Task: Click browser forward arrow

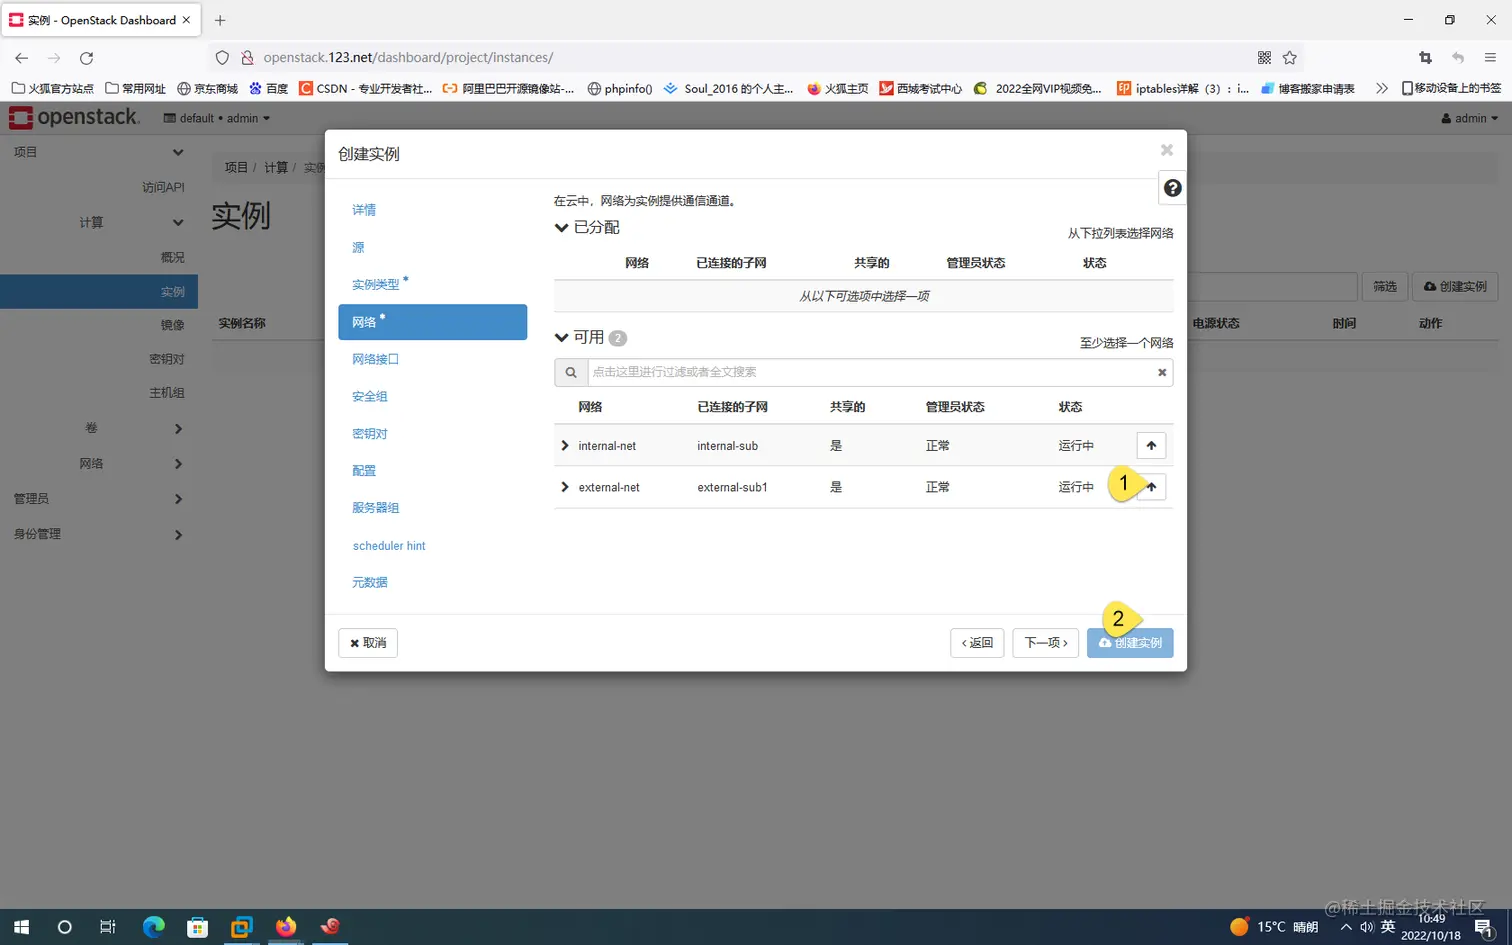Action: tap(54, 58)
